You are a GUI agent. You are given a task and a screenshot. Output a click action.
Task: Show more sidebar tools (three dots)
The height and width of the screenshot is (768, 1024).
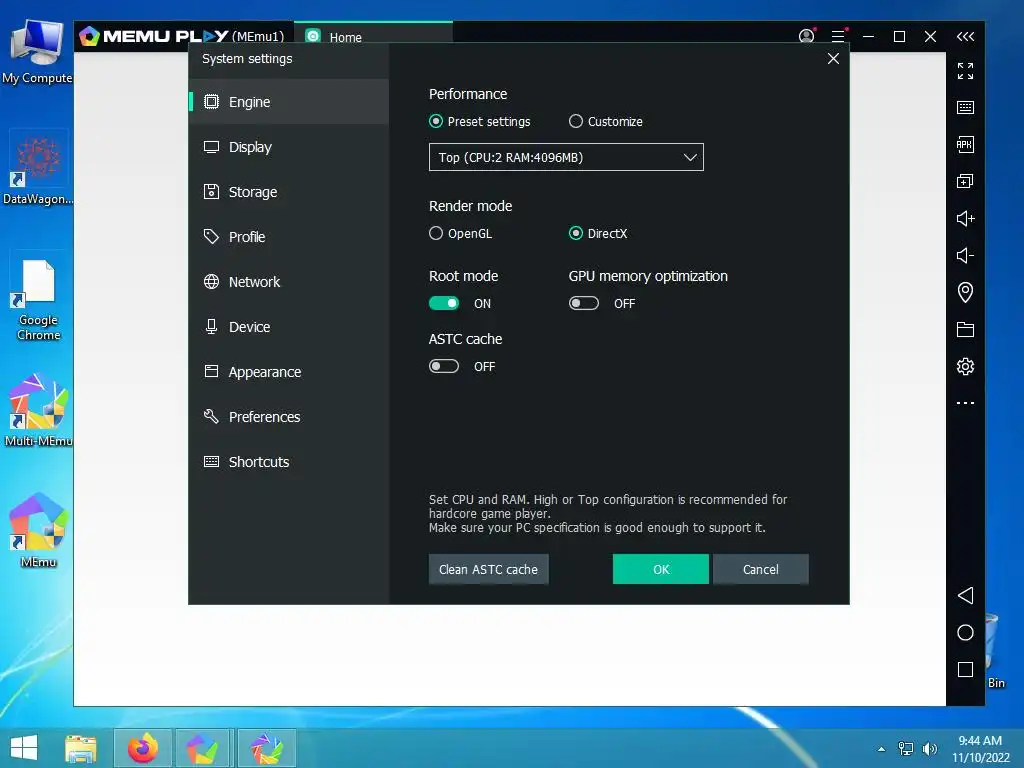[x=965, y=403]
